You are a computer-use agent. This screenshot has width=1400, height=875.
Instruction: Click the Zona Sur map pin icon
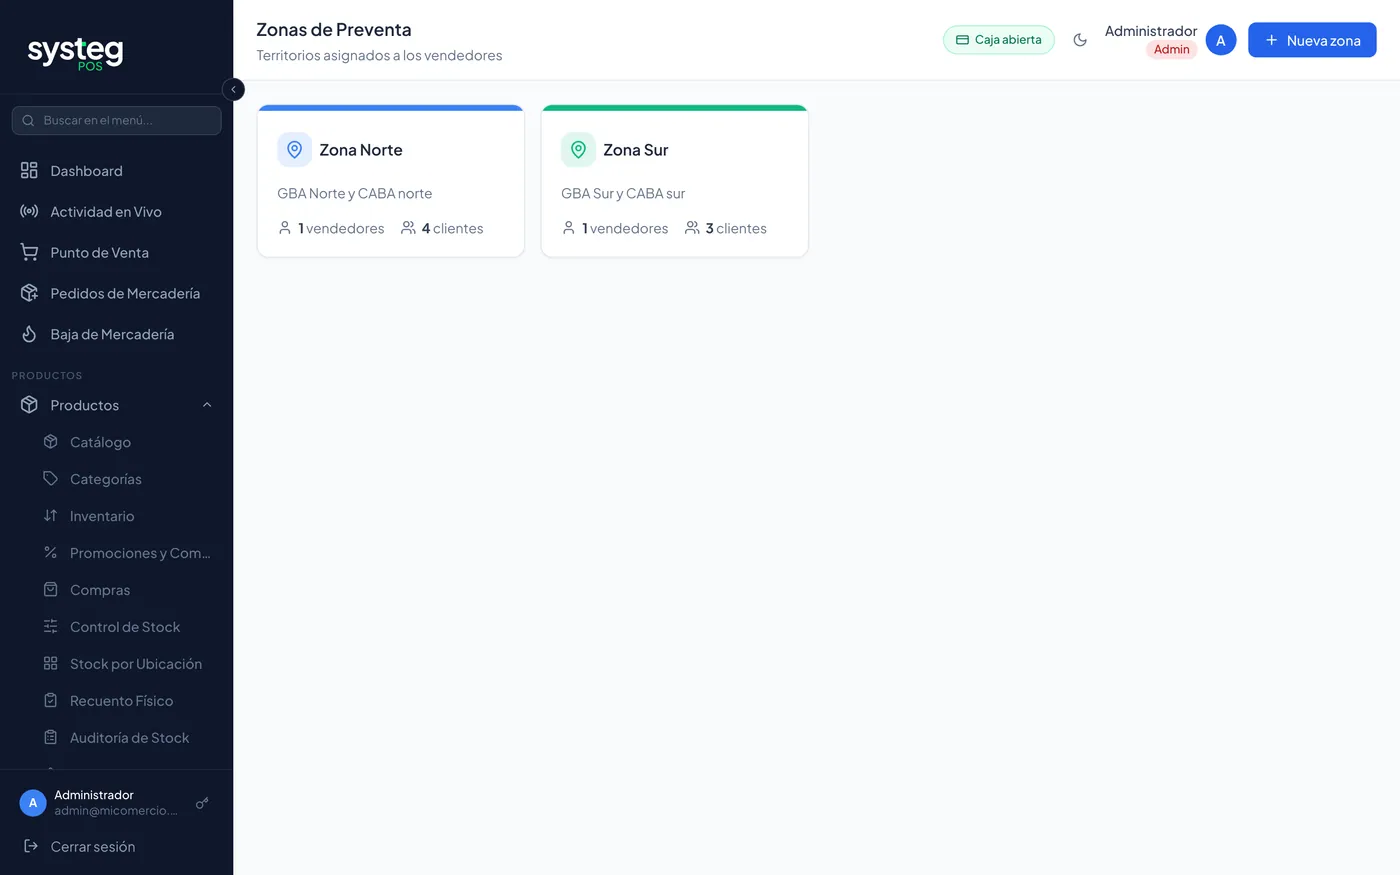point(578,150)
